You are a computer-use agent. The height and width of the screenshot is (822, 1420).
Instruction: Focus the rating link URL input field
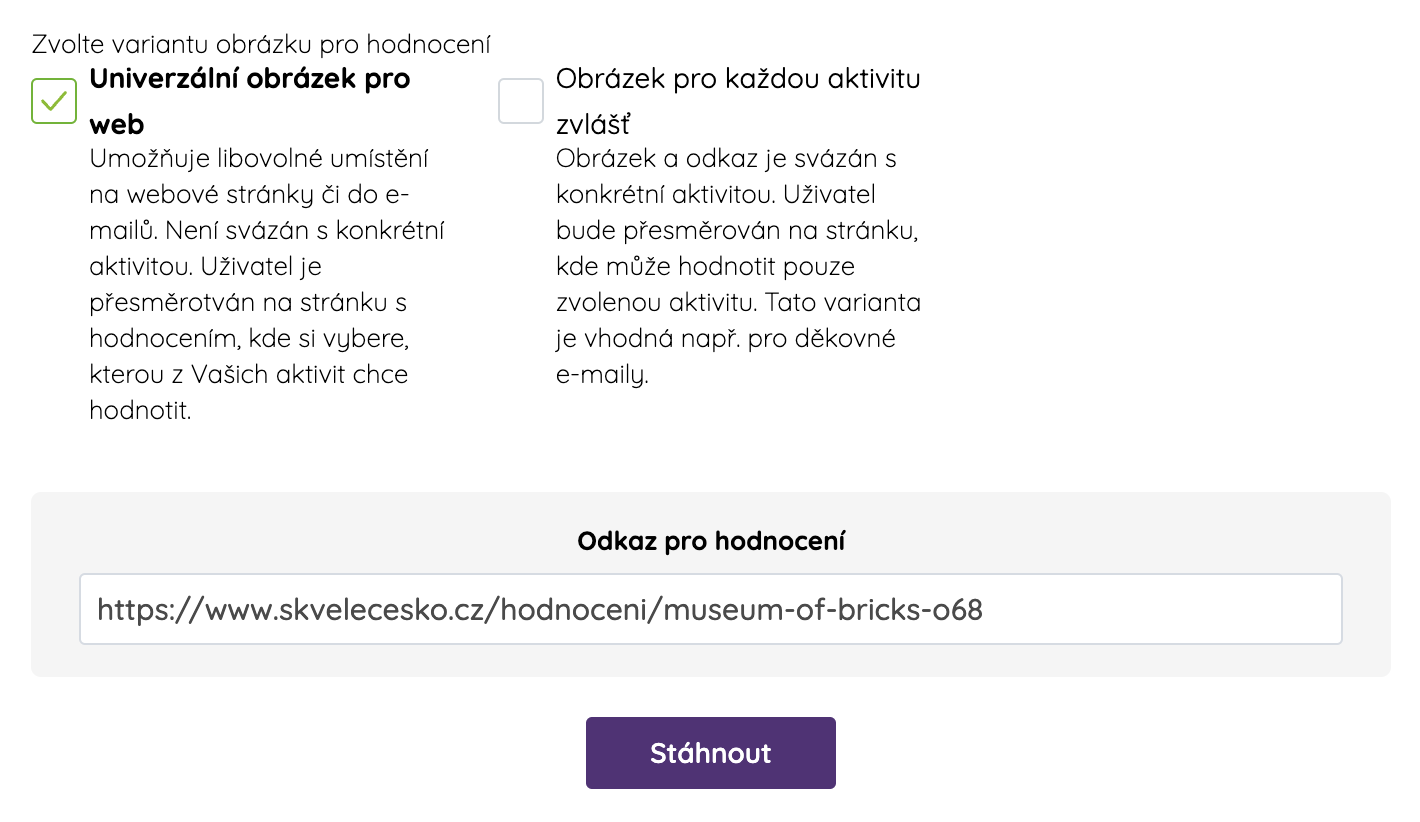710,609
